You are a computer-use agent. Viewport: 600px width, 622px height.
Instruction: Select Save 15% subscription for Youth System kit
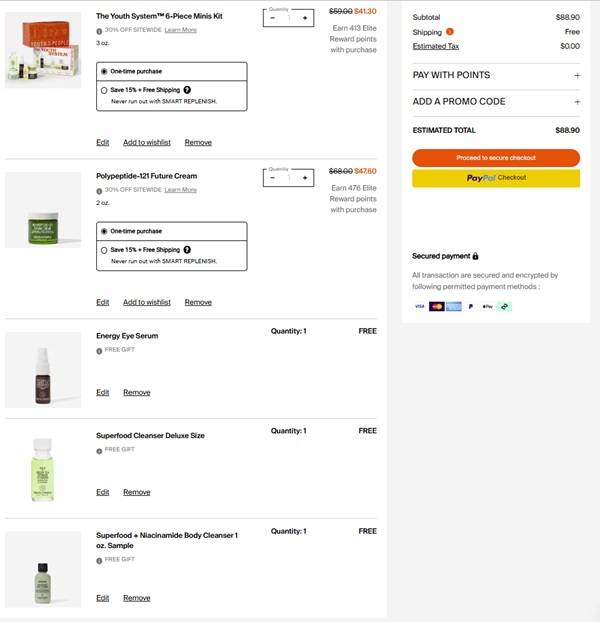[x=104, y=89]
